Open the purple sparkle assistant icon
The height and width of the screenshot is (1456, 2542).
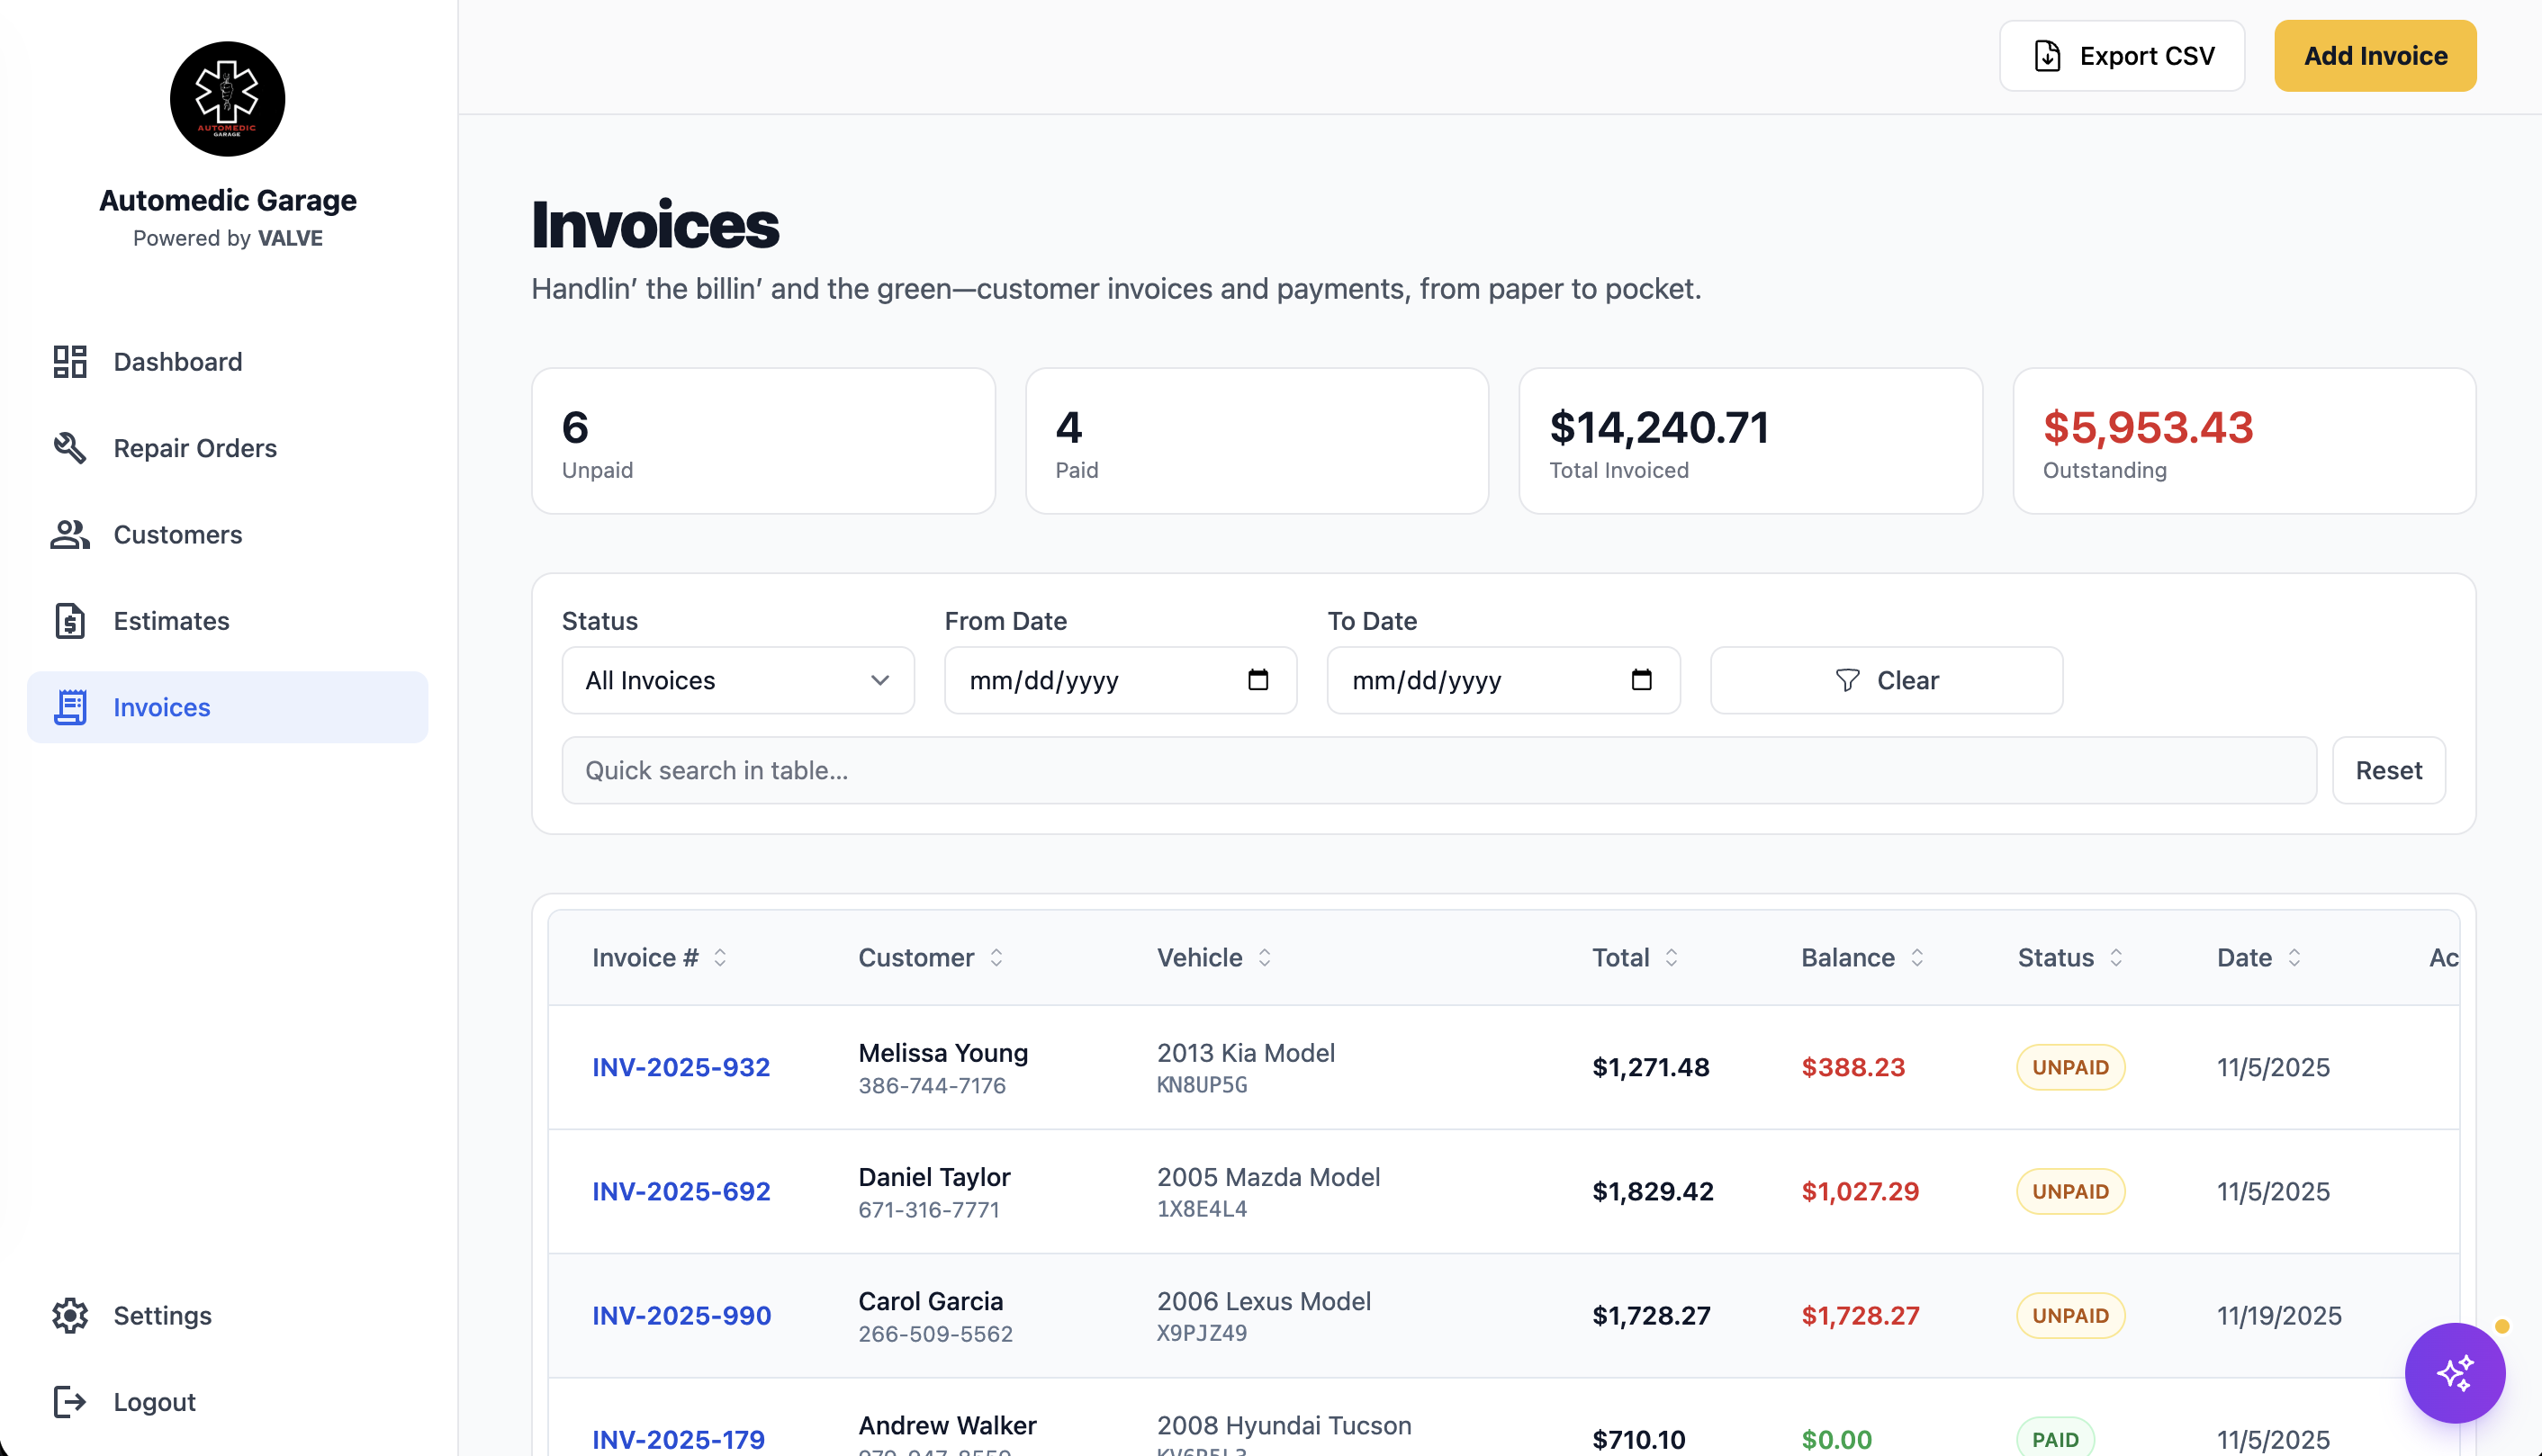(2455, 1373)
